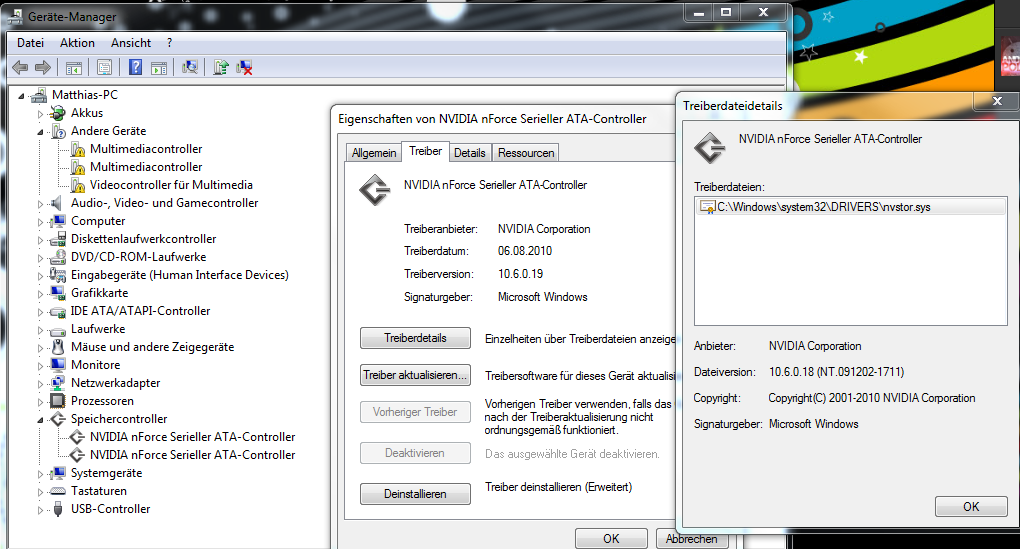Click the Videocontroller für Multimedia warning icon
This screenshot has height=549, width=1020.
[77, 185]
